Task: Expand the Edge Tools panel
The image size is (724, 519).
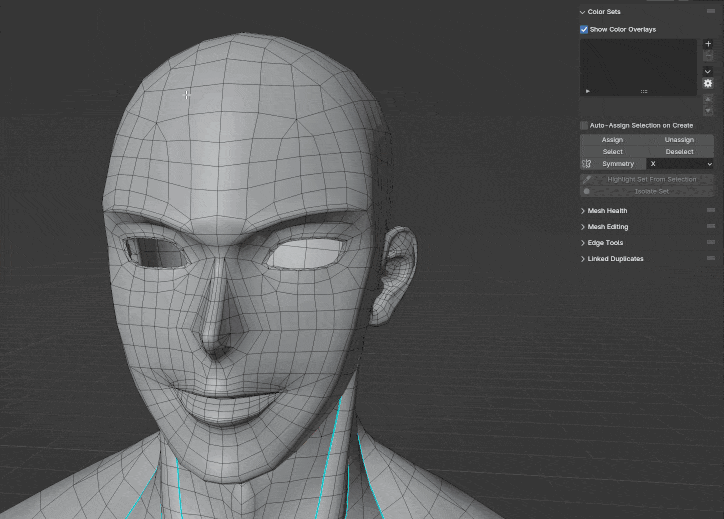Action: (605, 242)
